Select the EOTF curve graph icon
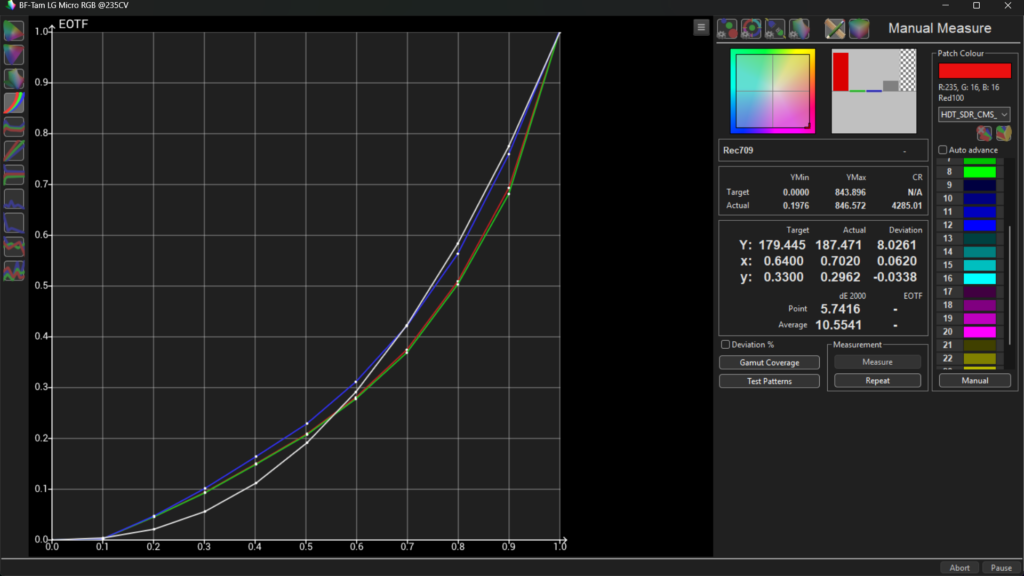The height and width of the screenshot is (576, 1024). pyautogui.click(x=14, y=103)
